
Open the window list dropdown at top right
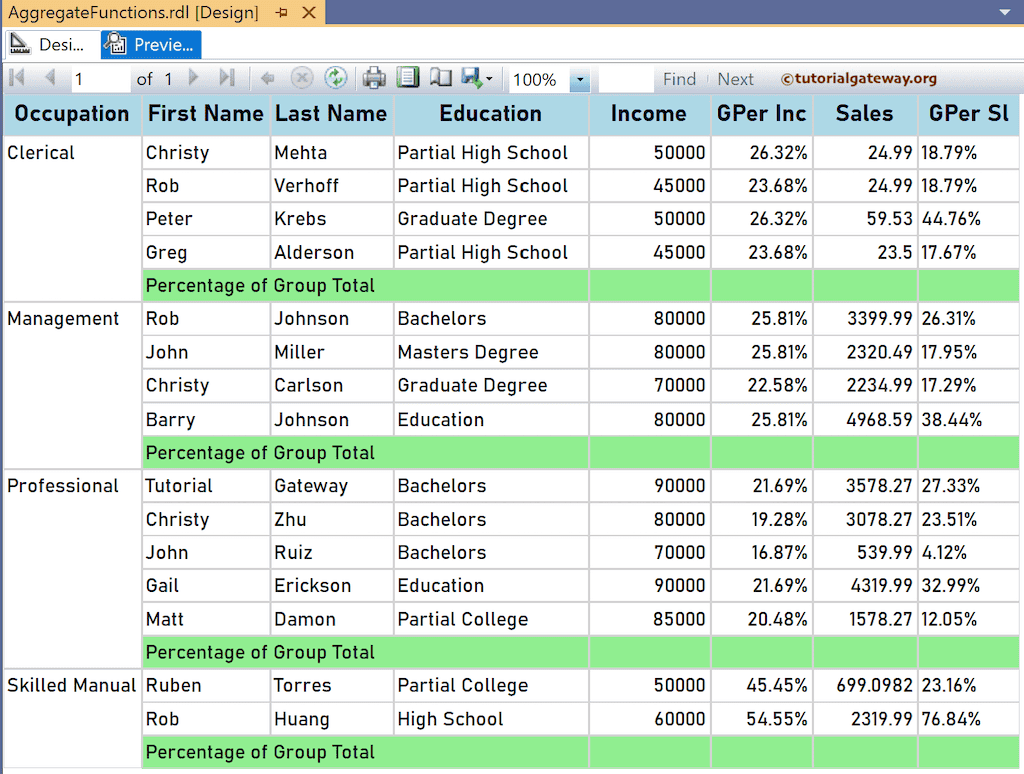coord(1005,13)
